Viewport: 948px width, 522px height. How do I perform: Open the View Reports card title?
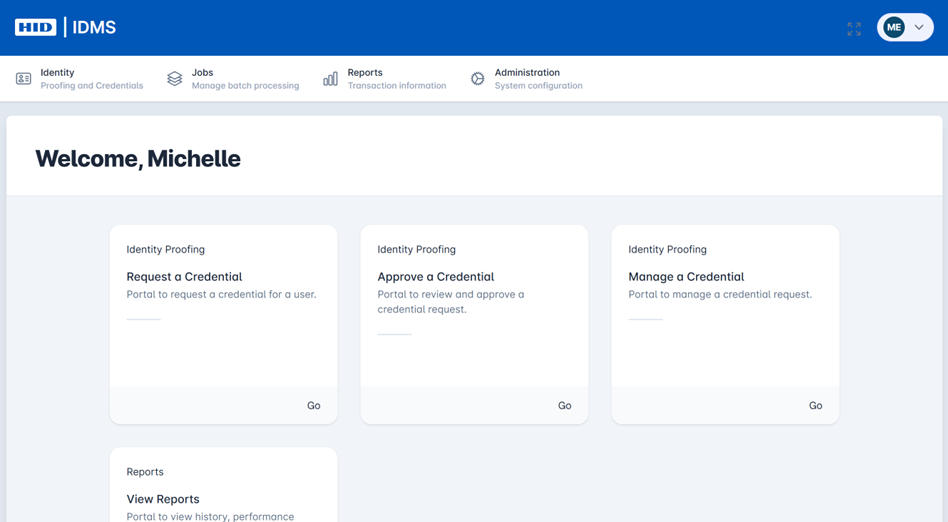click(163, 499)
